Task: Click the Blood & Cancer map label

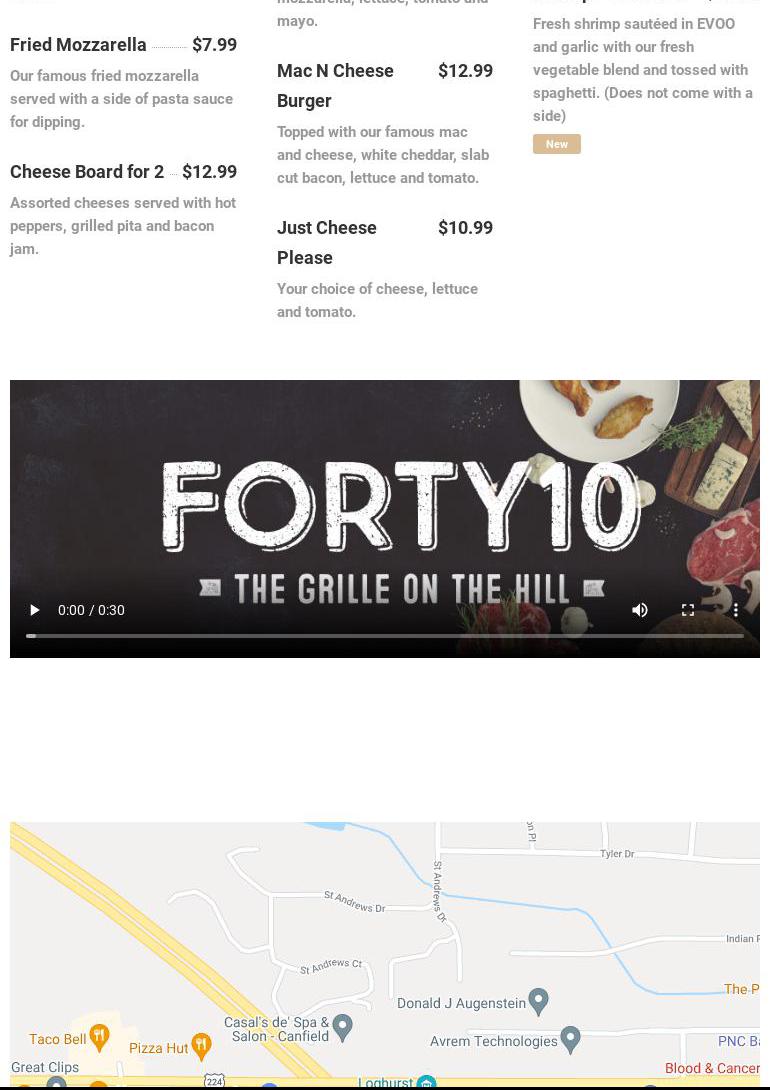Action: [x=712, y=1068]
